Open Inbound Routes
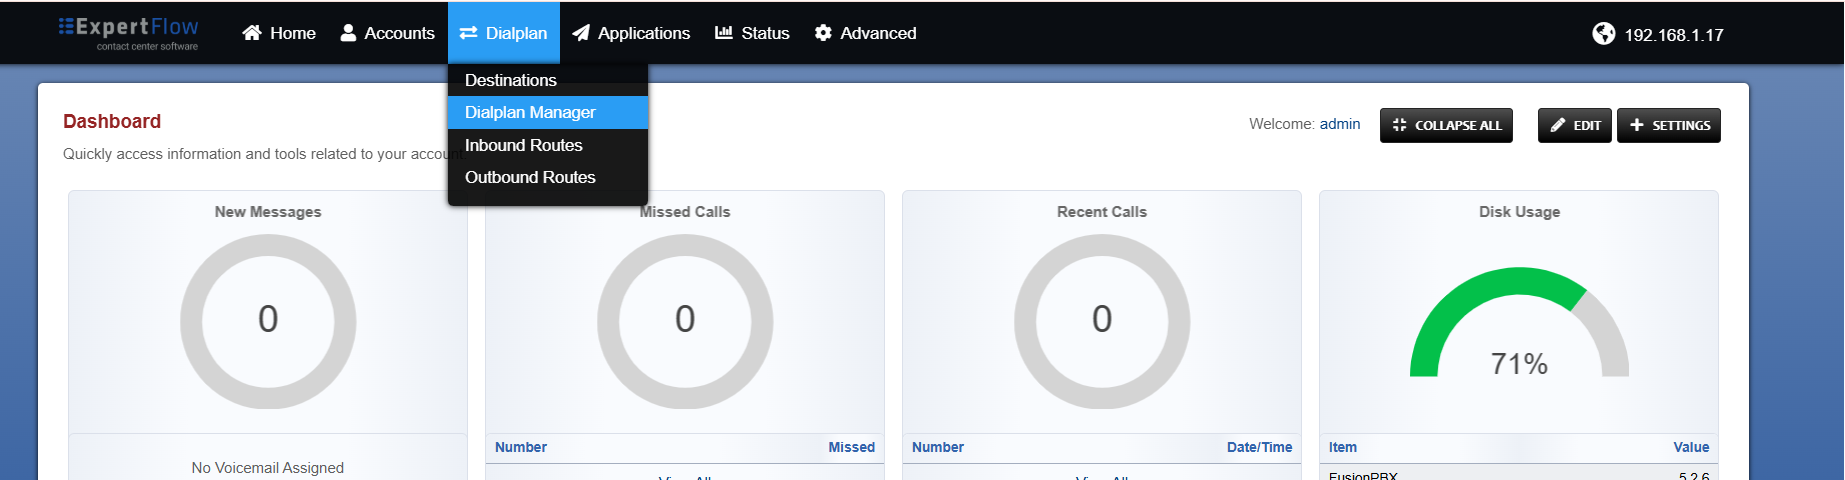The image size is (1845, 480). [x=548, y=145]
